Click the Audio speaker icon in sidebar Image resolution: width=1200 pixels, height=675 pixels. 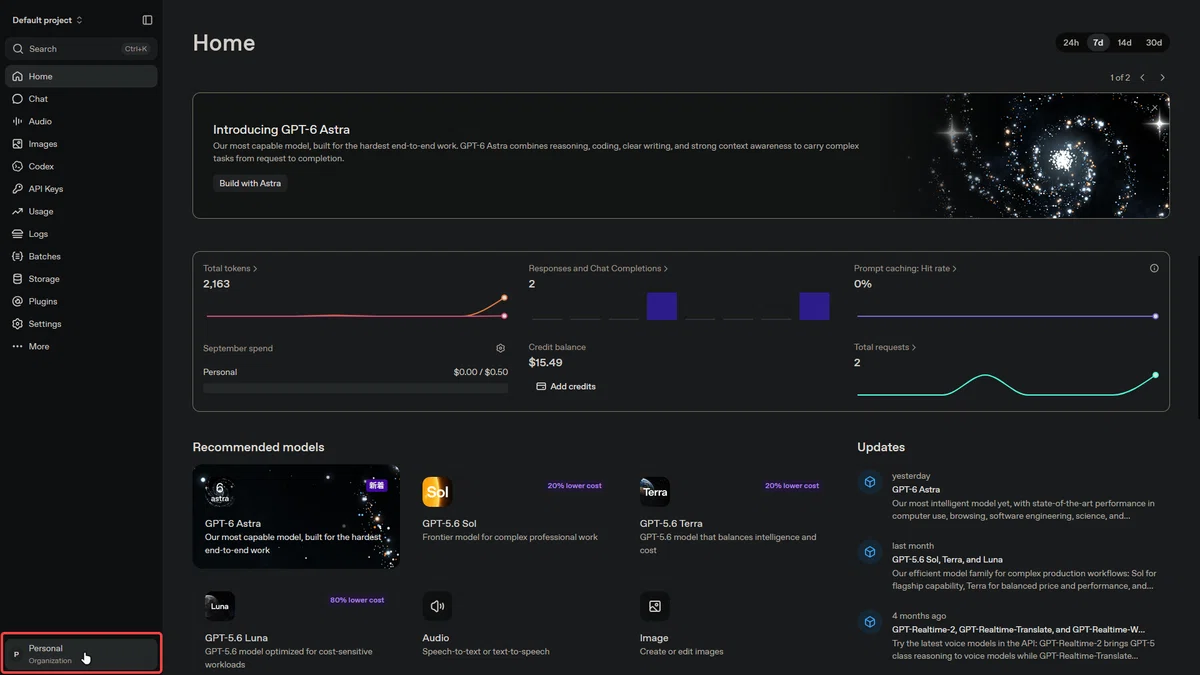pyautogui.click(x=17, y=121)
